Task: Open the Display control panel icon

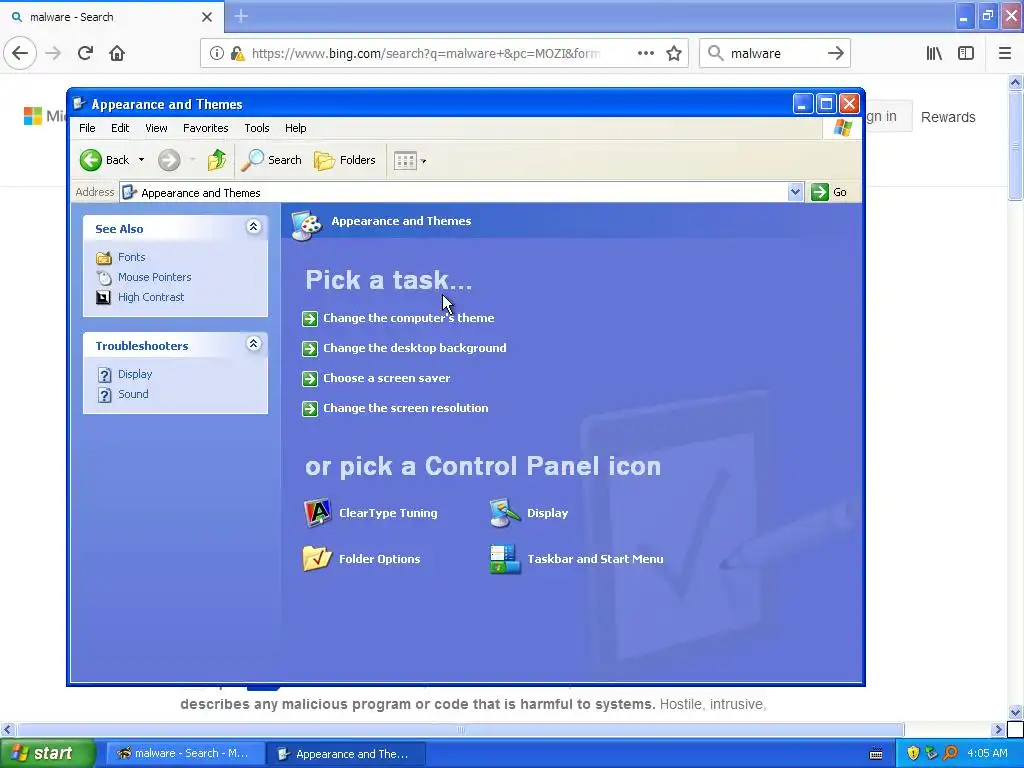Action: pos(505,513)
